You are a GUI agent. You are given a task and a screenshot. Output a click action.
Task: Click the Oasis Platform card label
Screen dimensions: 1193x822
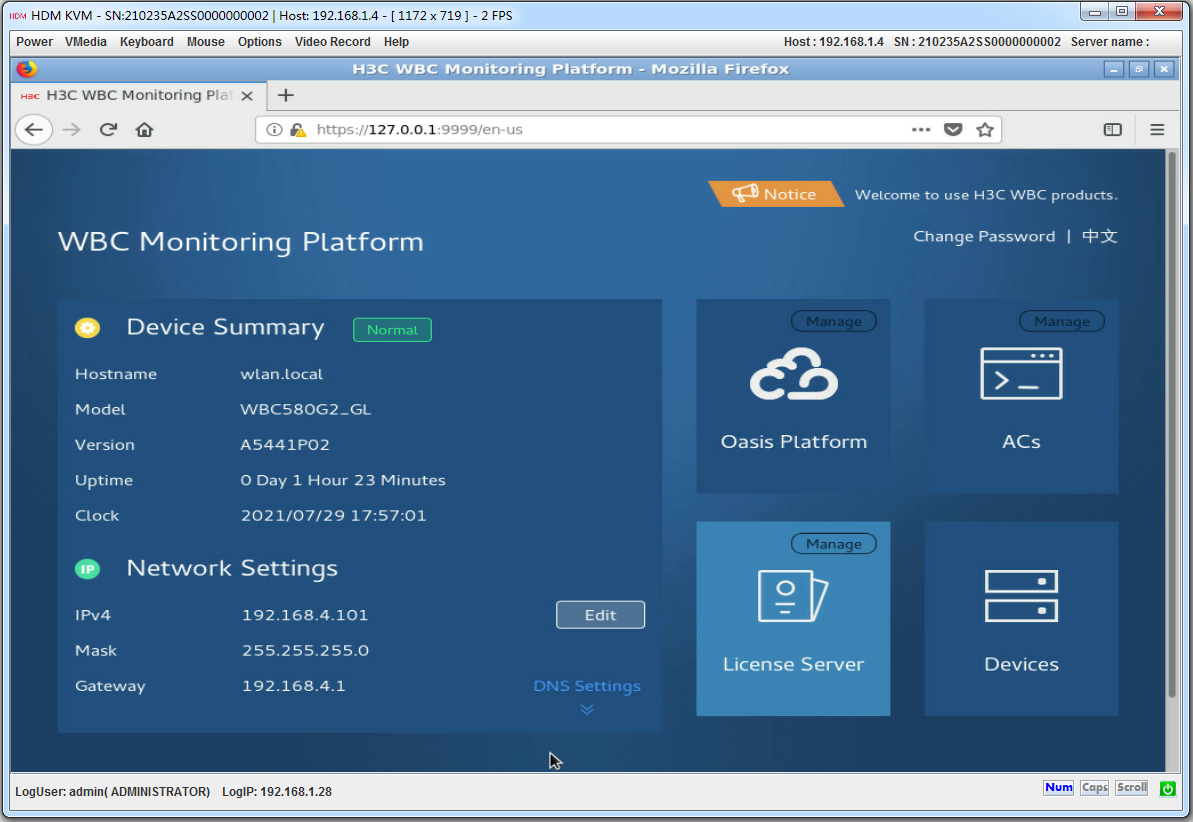click(794, 442)
